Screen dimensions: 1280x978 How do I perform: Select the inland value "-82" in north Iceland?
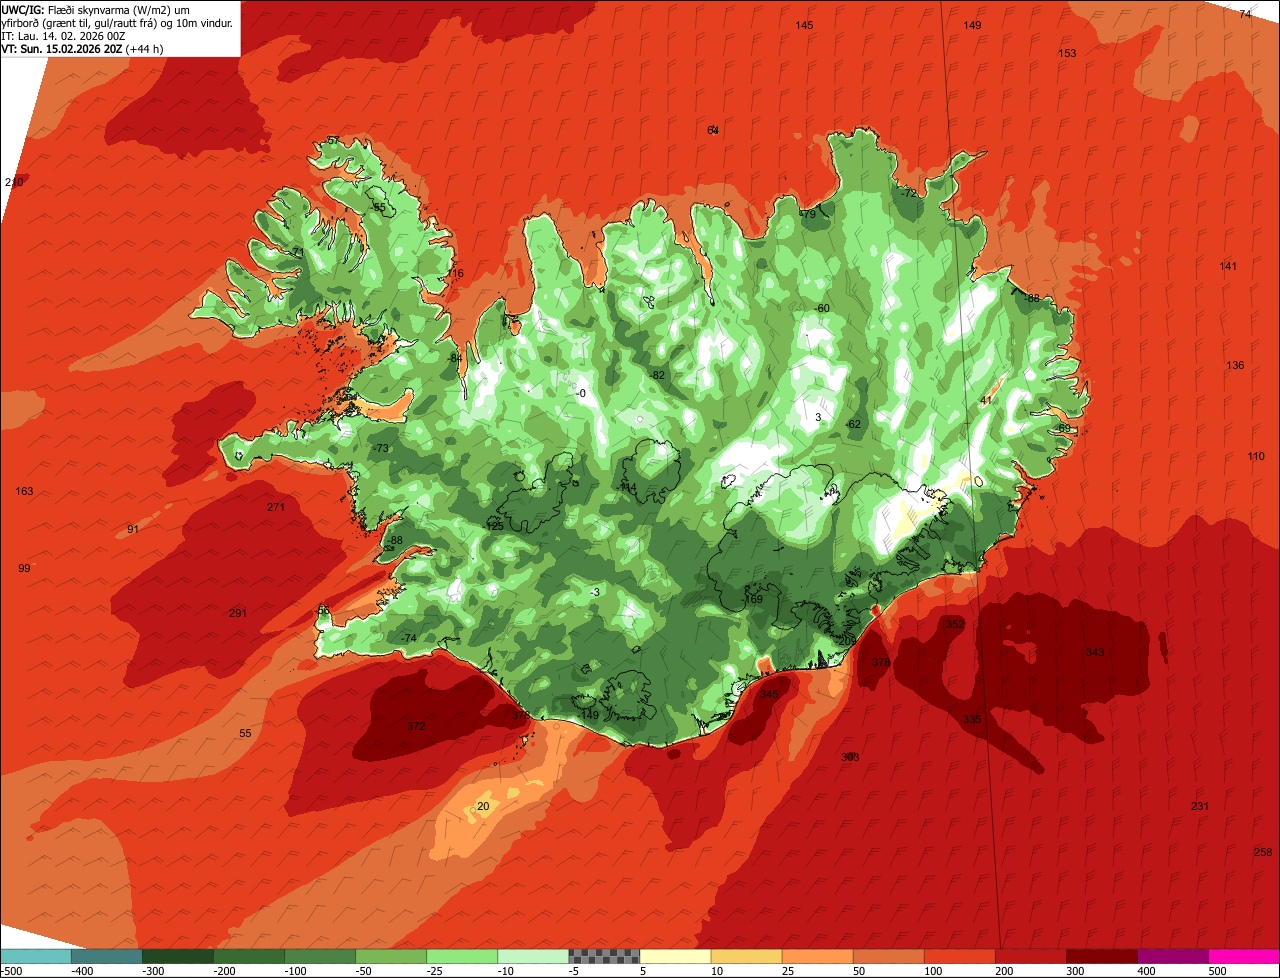click(x=657, y=375)
